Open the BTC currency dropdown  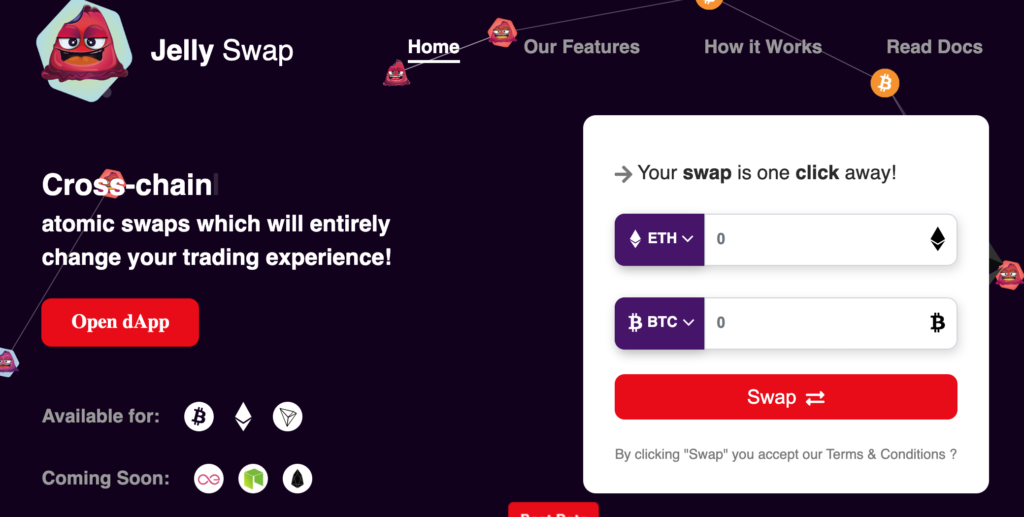point(660,322)
